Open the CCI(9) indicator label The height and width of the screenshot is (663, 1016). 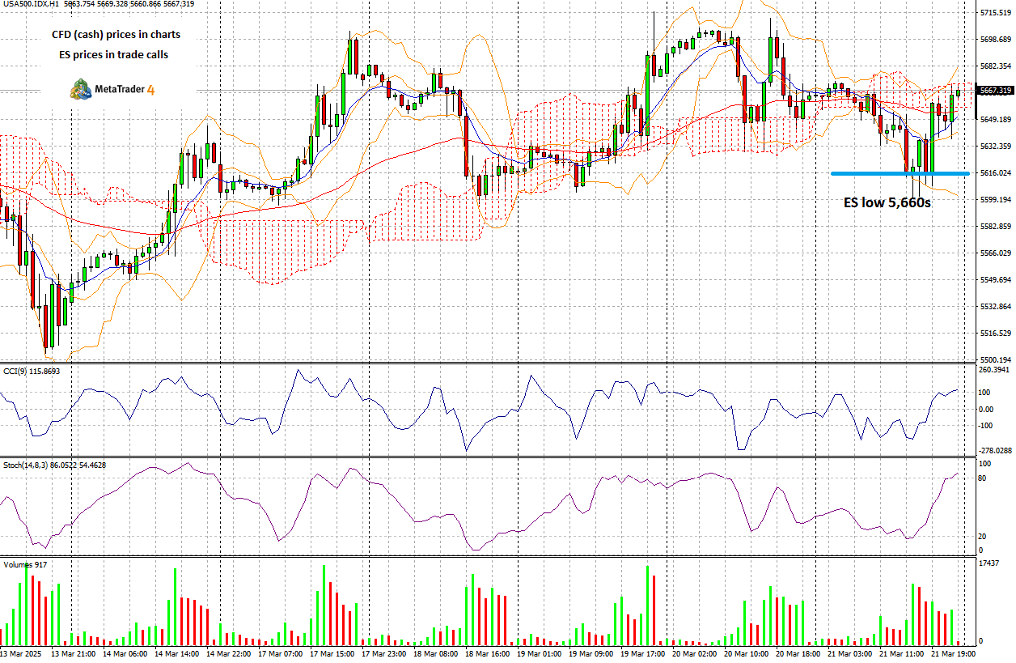point(32,371)
